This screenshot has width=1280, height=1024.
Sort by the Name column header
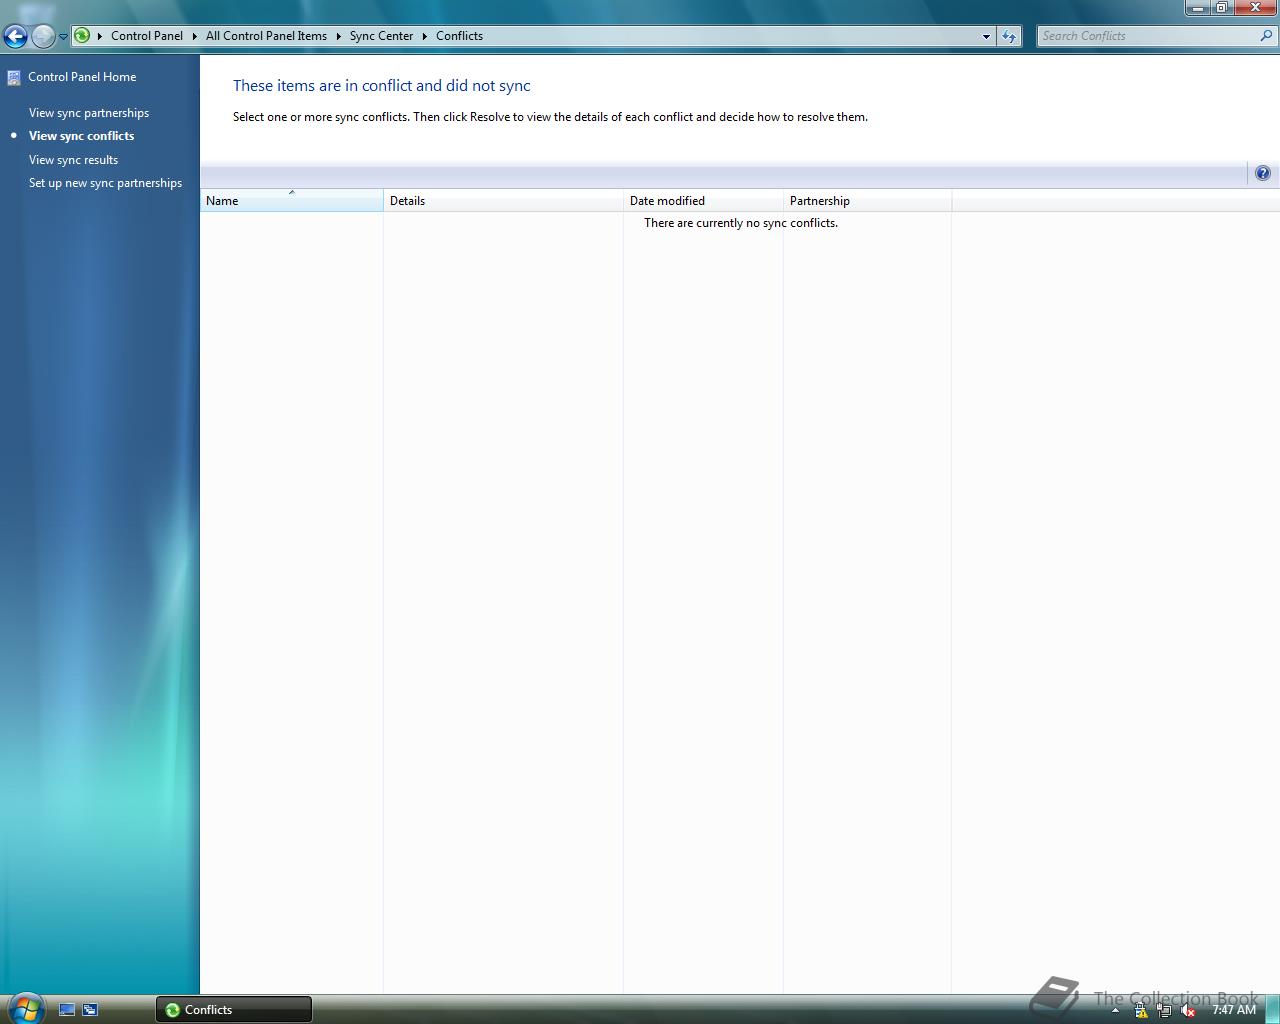(x=292, y=200)
